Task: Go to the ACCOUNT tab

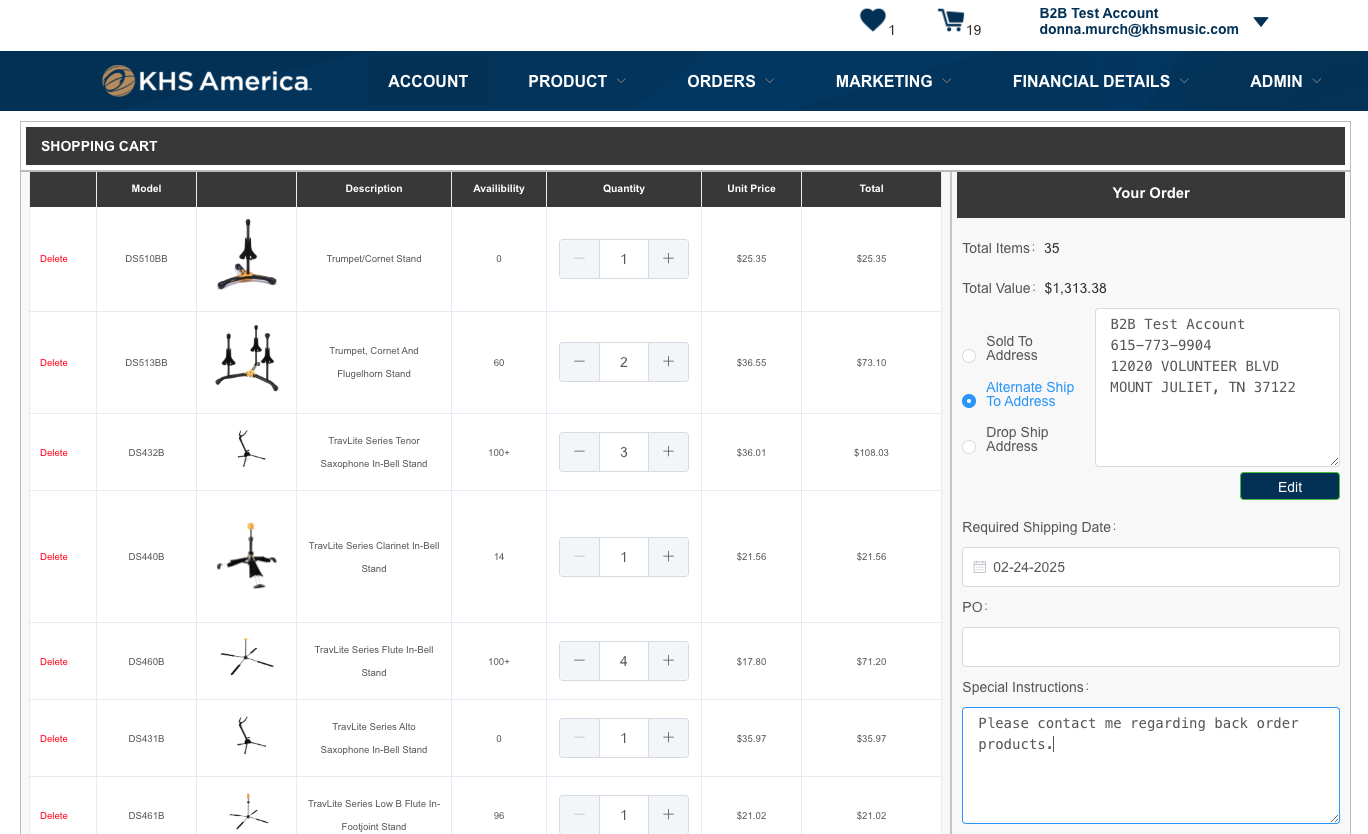Action: coord(428,81)
